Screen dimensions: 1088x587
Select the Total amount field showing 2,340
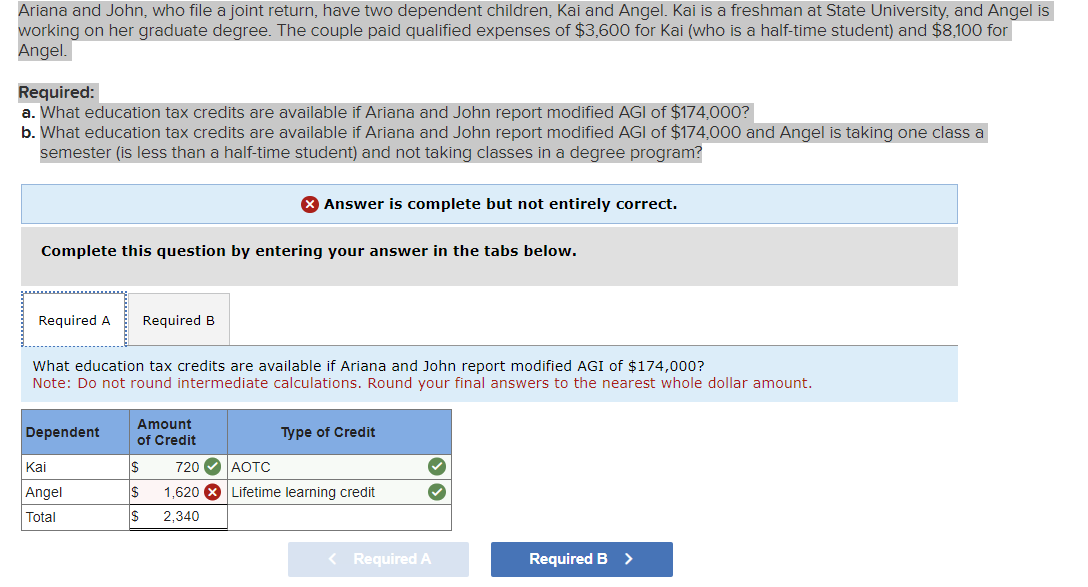175,517
